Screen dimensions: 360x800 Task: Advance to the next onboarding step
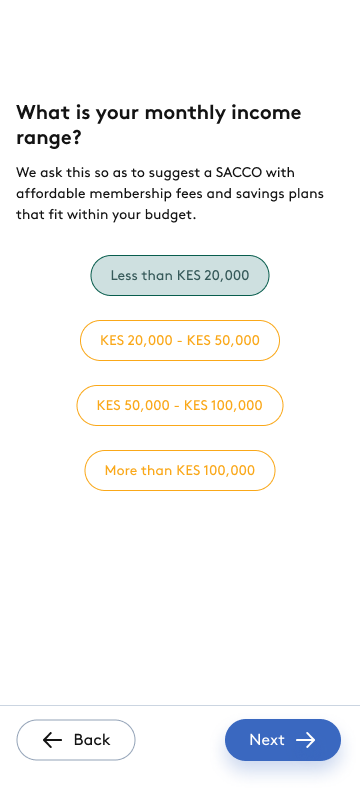pyautogui.click(x=283, y=740)
